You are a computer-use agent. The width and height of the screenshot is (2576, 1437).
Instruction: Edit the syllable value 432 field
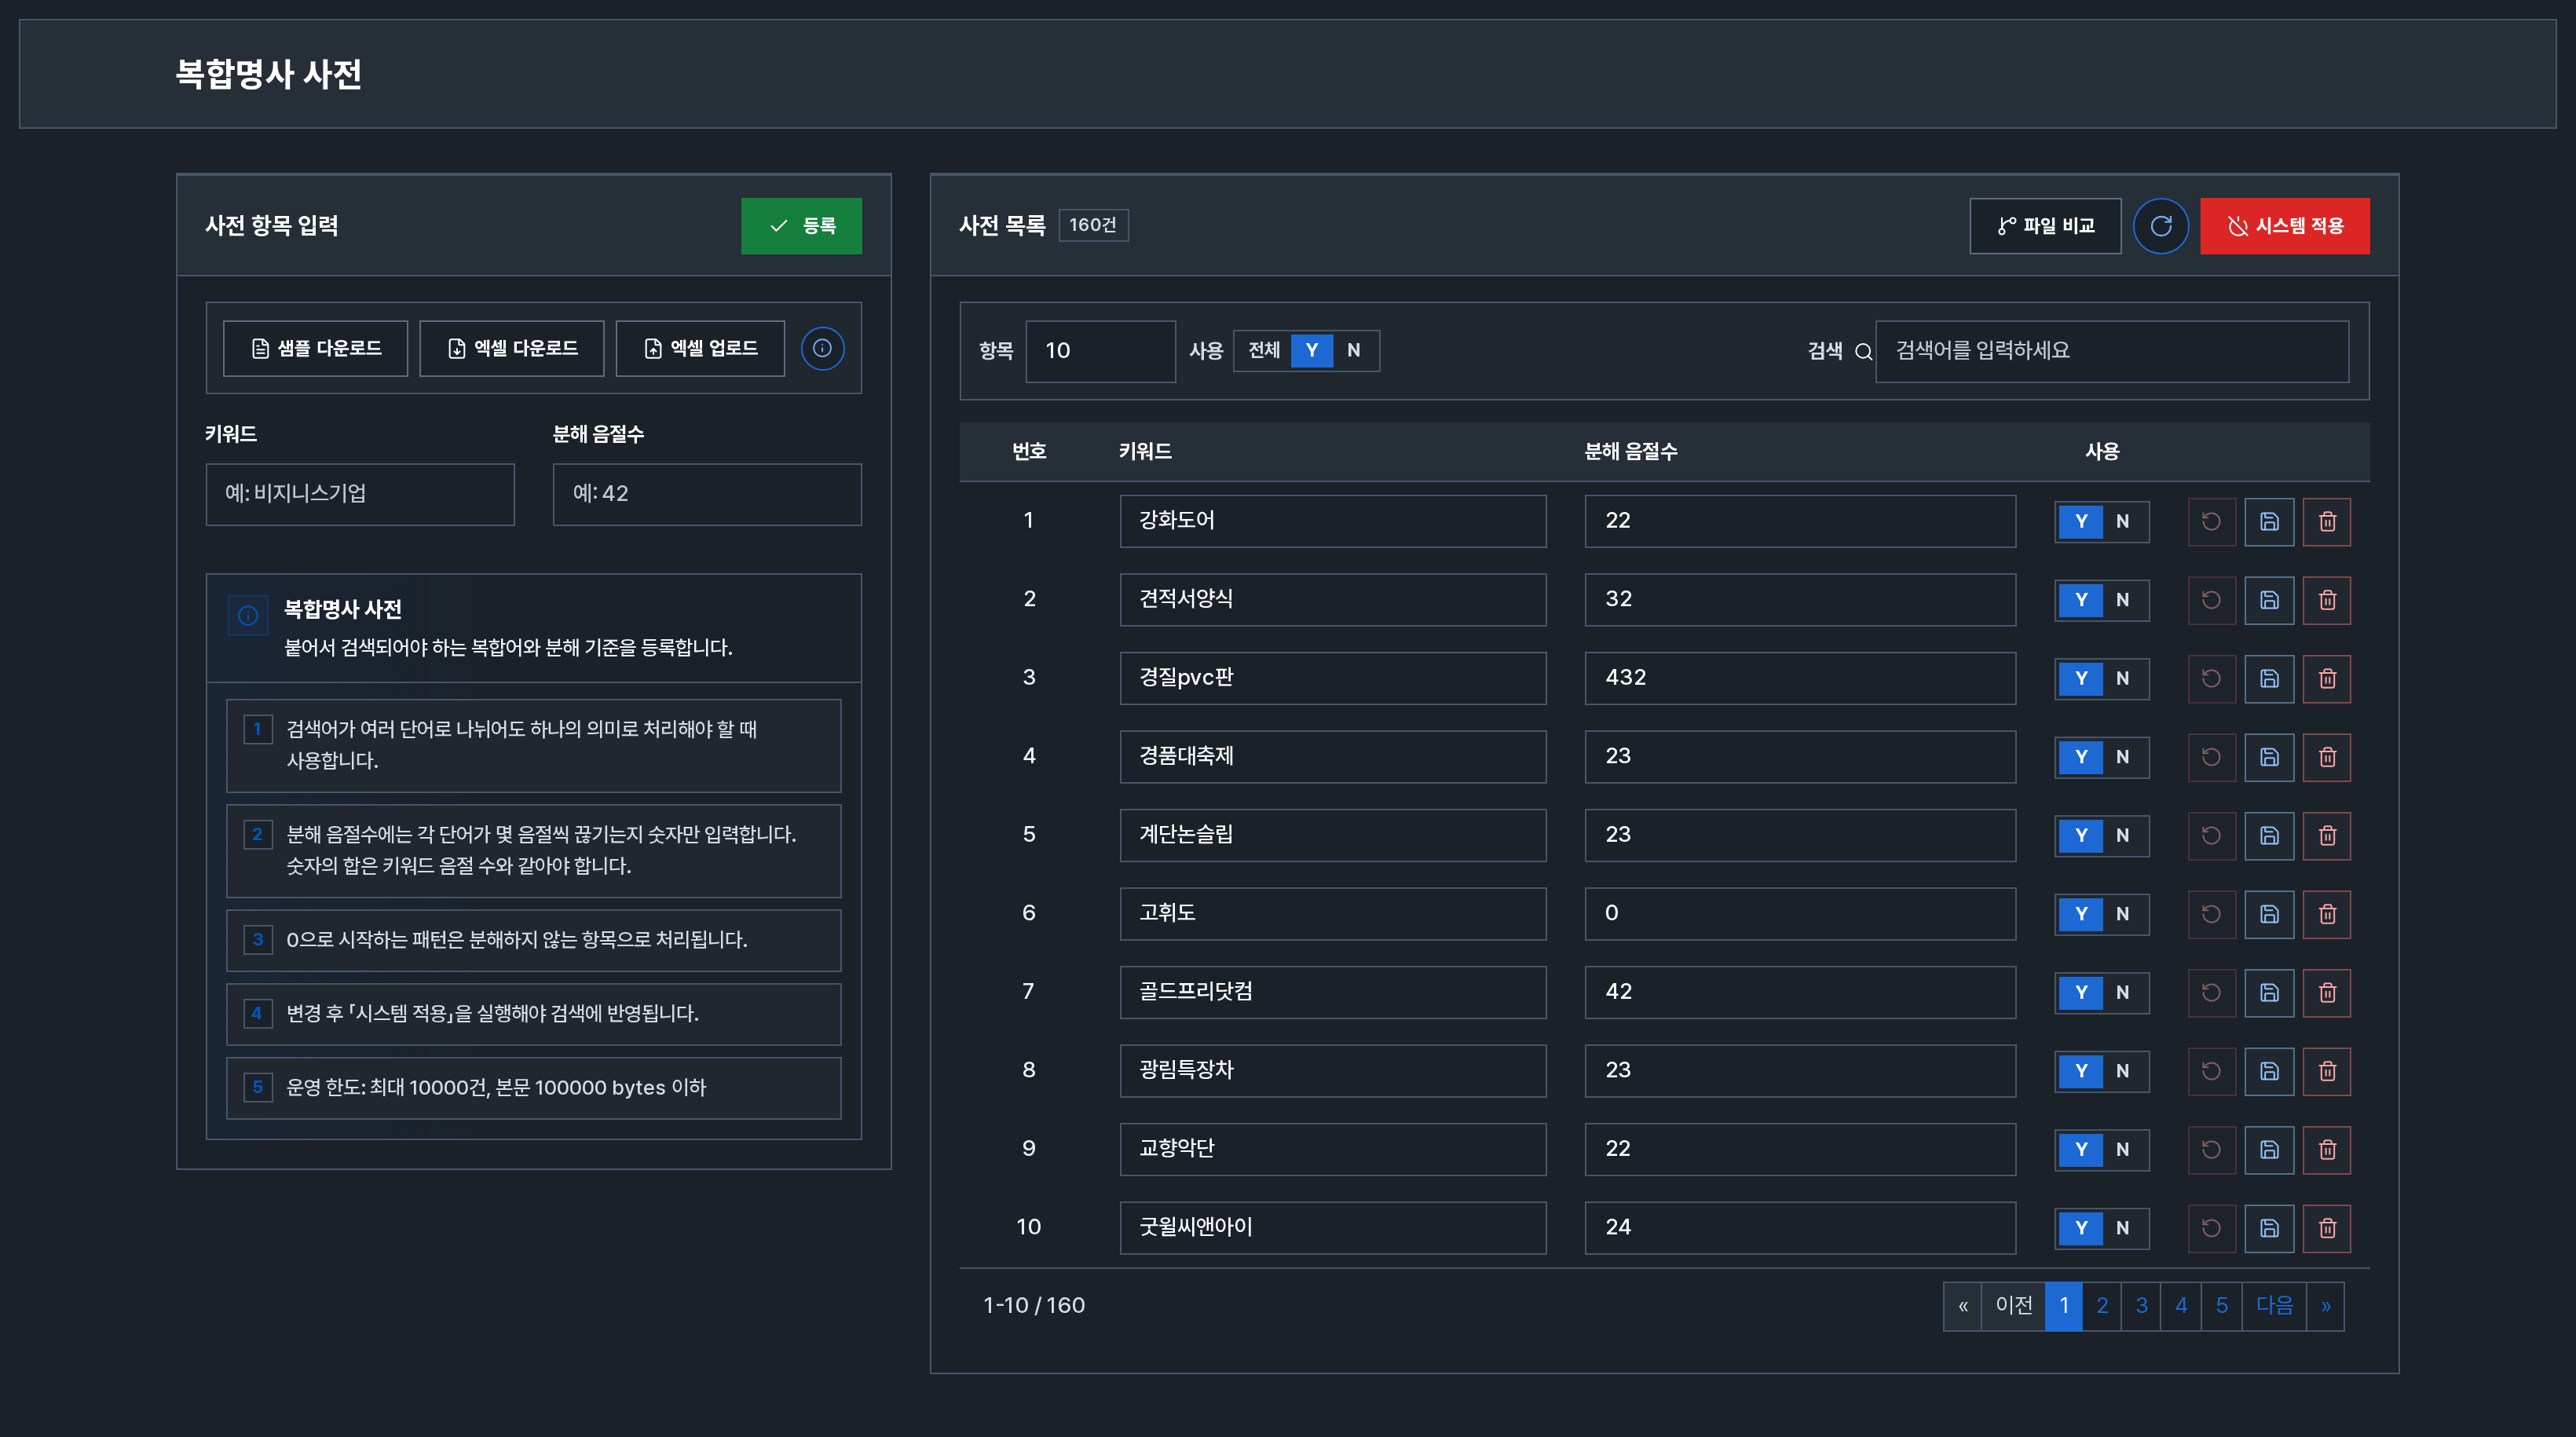click(1800, 679)
